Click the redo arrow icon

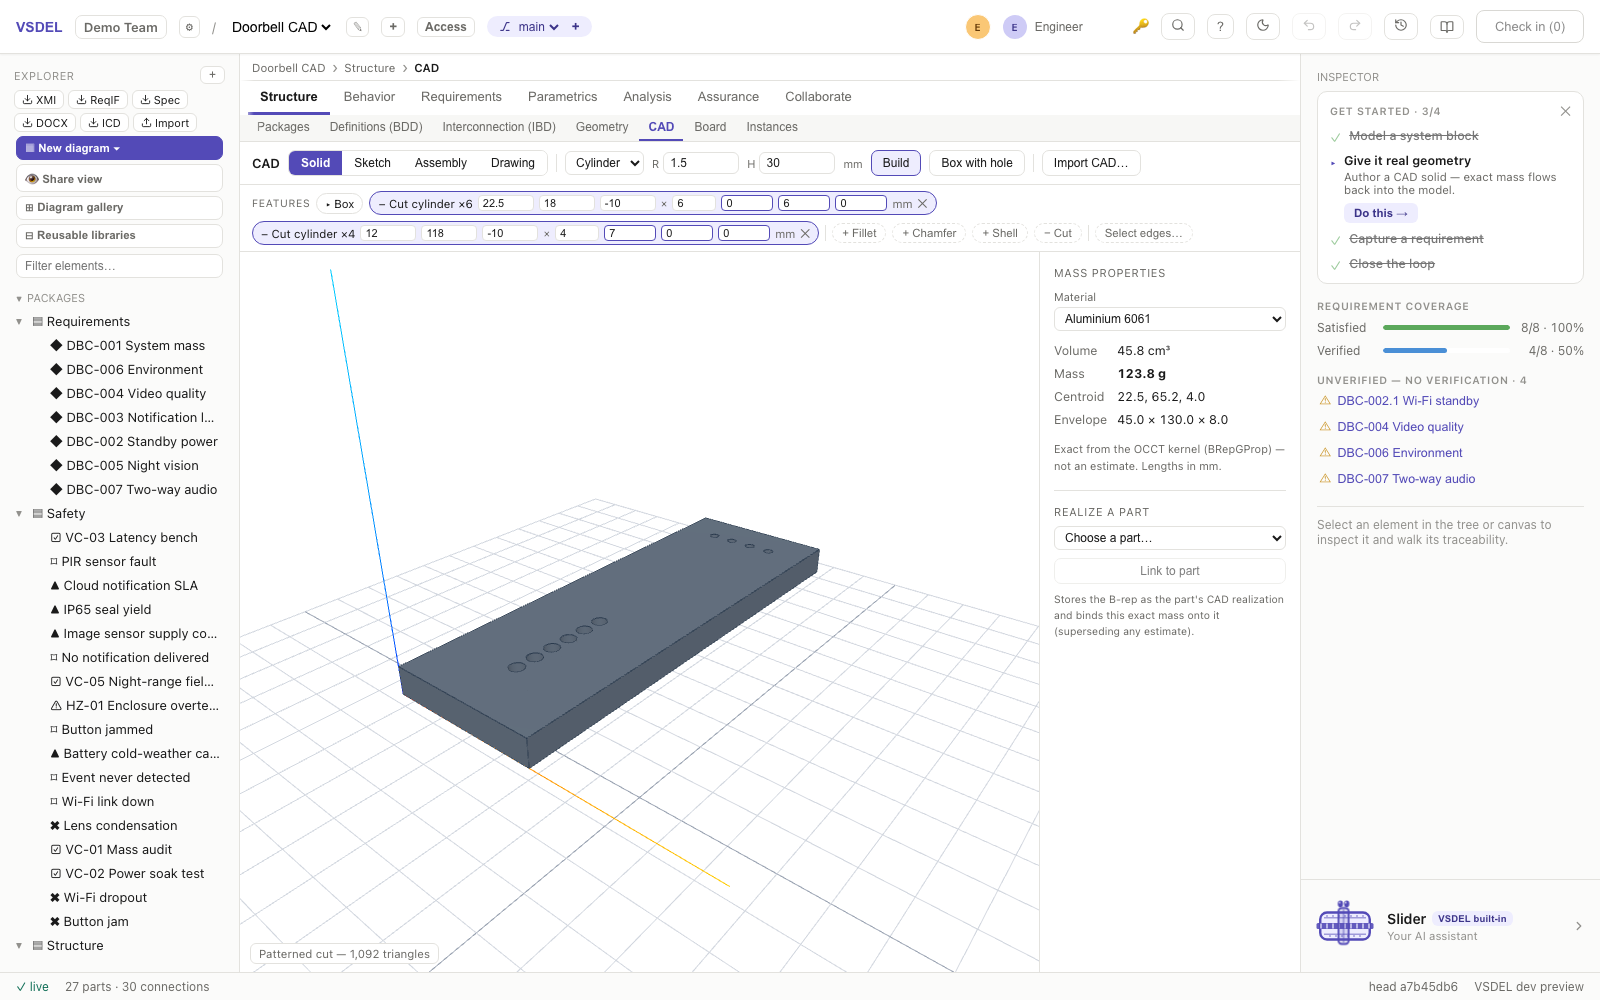point(1355,27)
